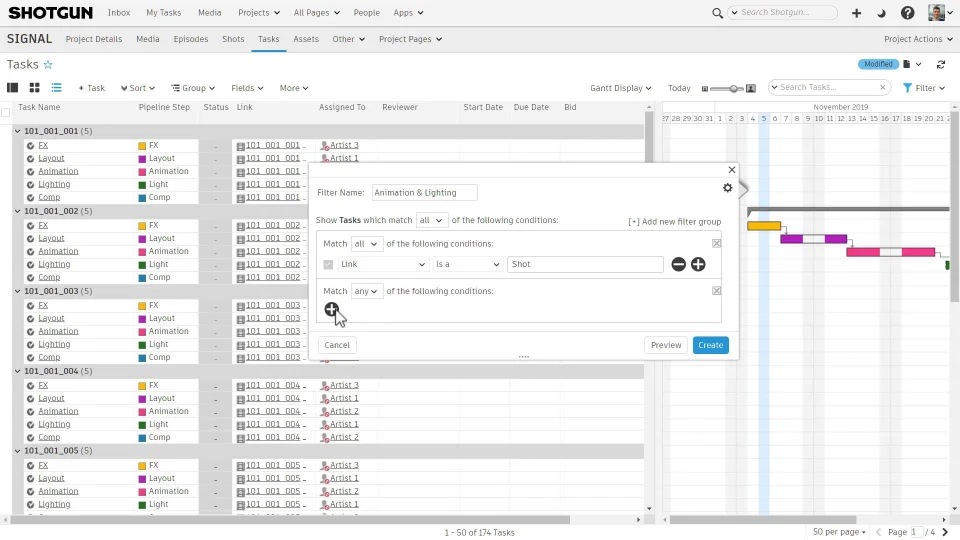
Task: Go to My Tasks
Action: coord(163,13)
